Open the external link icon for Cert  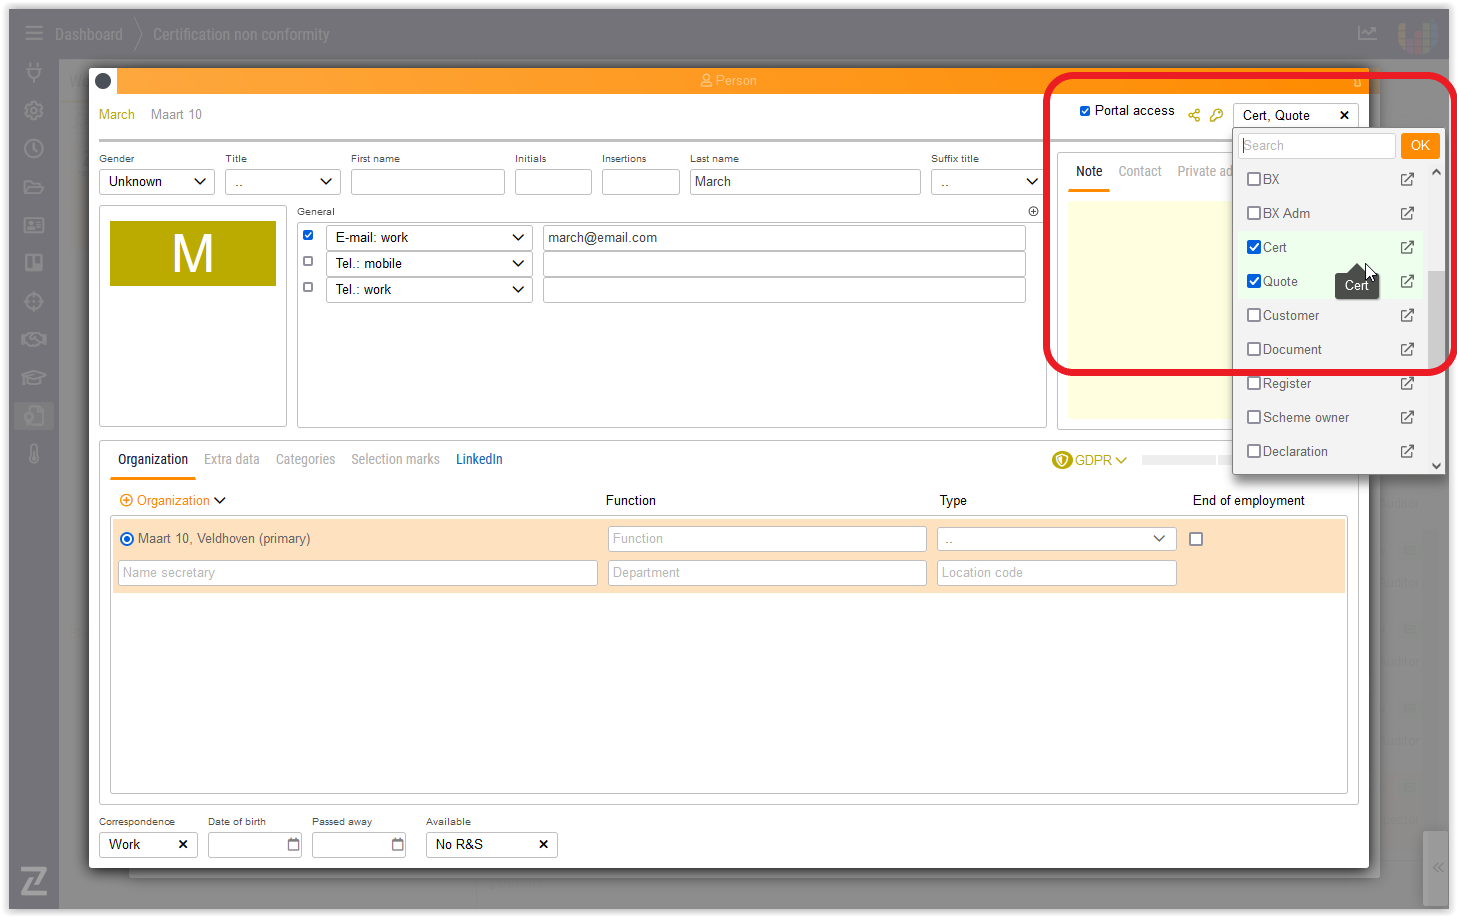1407,247
